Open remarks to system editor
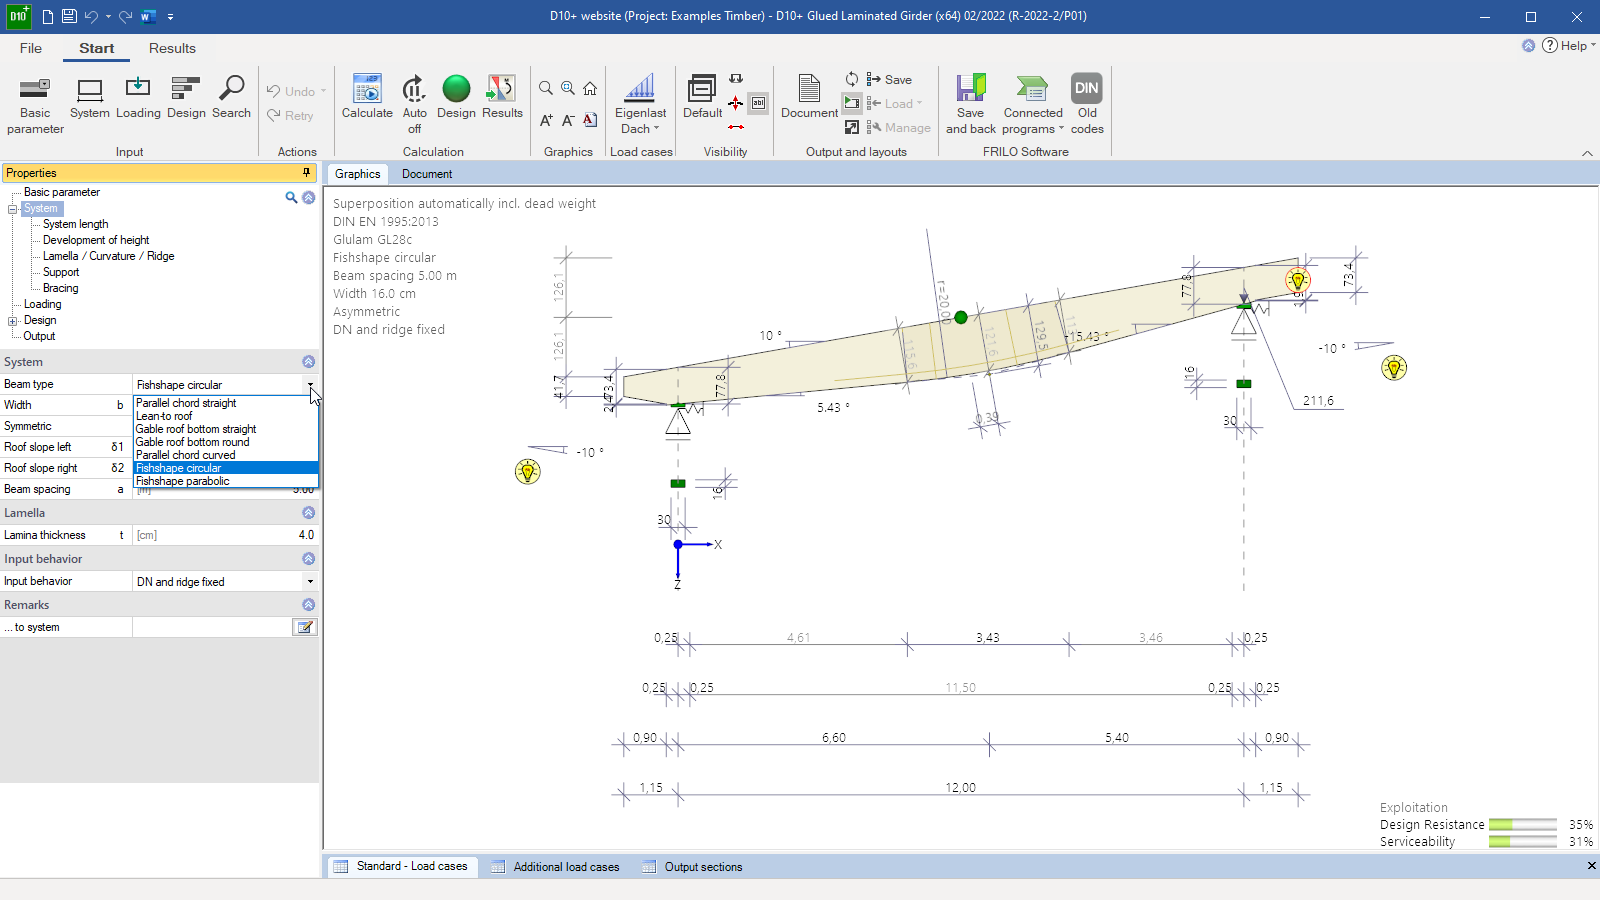This screenshot has width=1600, height=900. coord(305,627)
